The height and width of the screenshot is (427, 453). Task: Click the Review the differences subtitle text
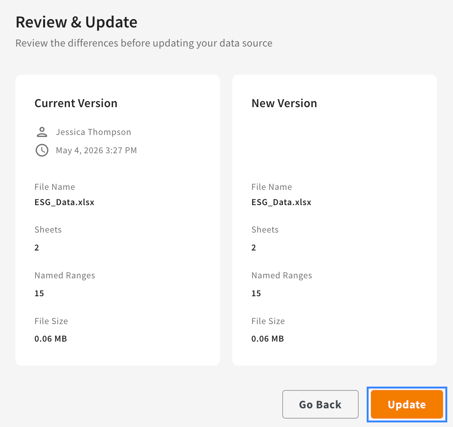pos(144,43)
